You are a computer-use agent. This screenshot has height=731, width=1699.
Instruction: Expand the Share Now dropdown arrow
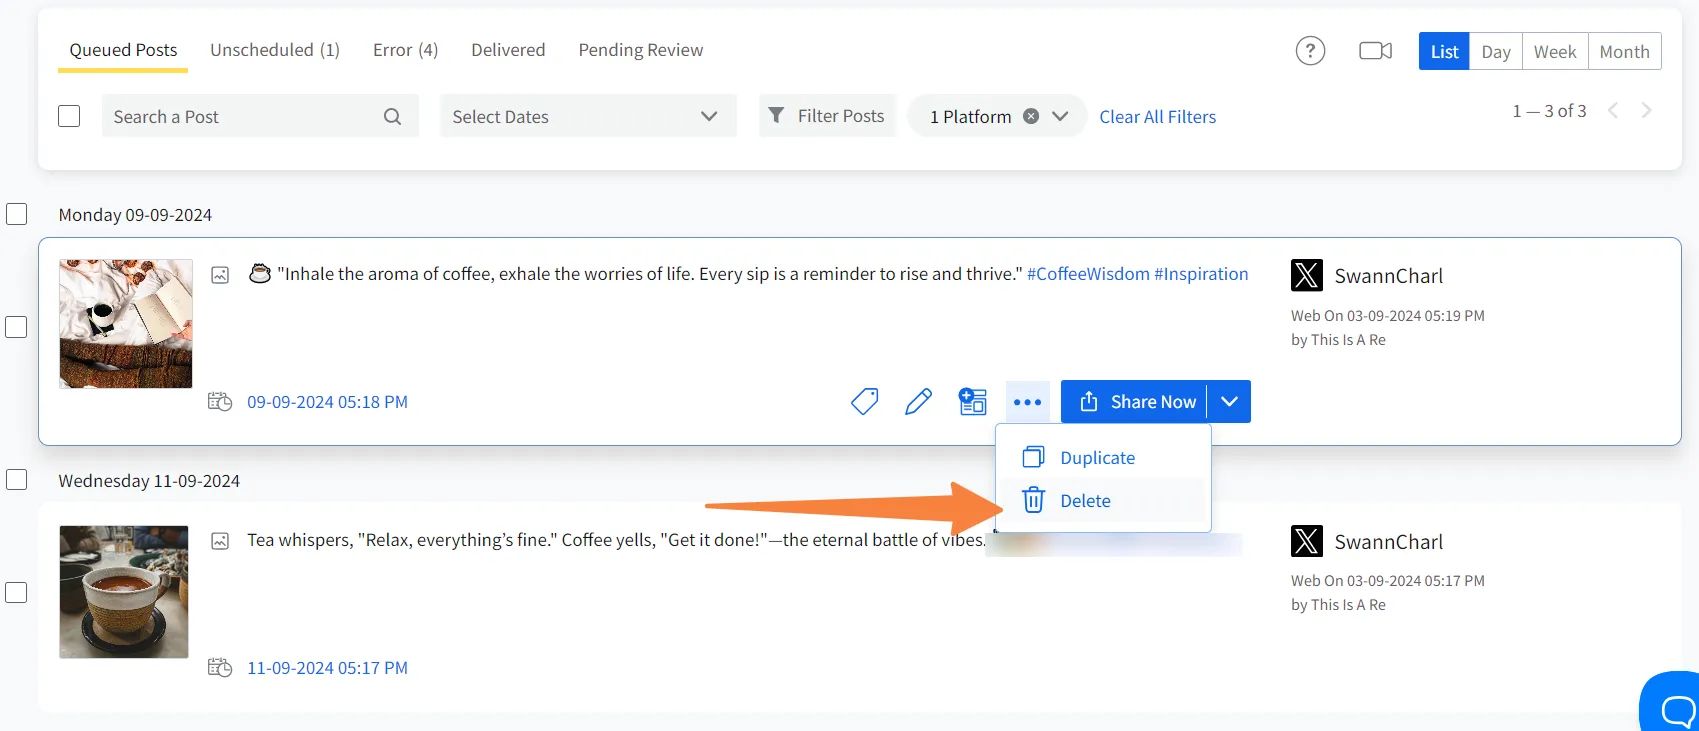(x=1230, y=402)
